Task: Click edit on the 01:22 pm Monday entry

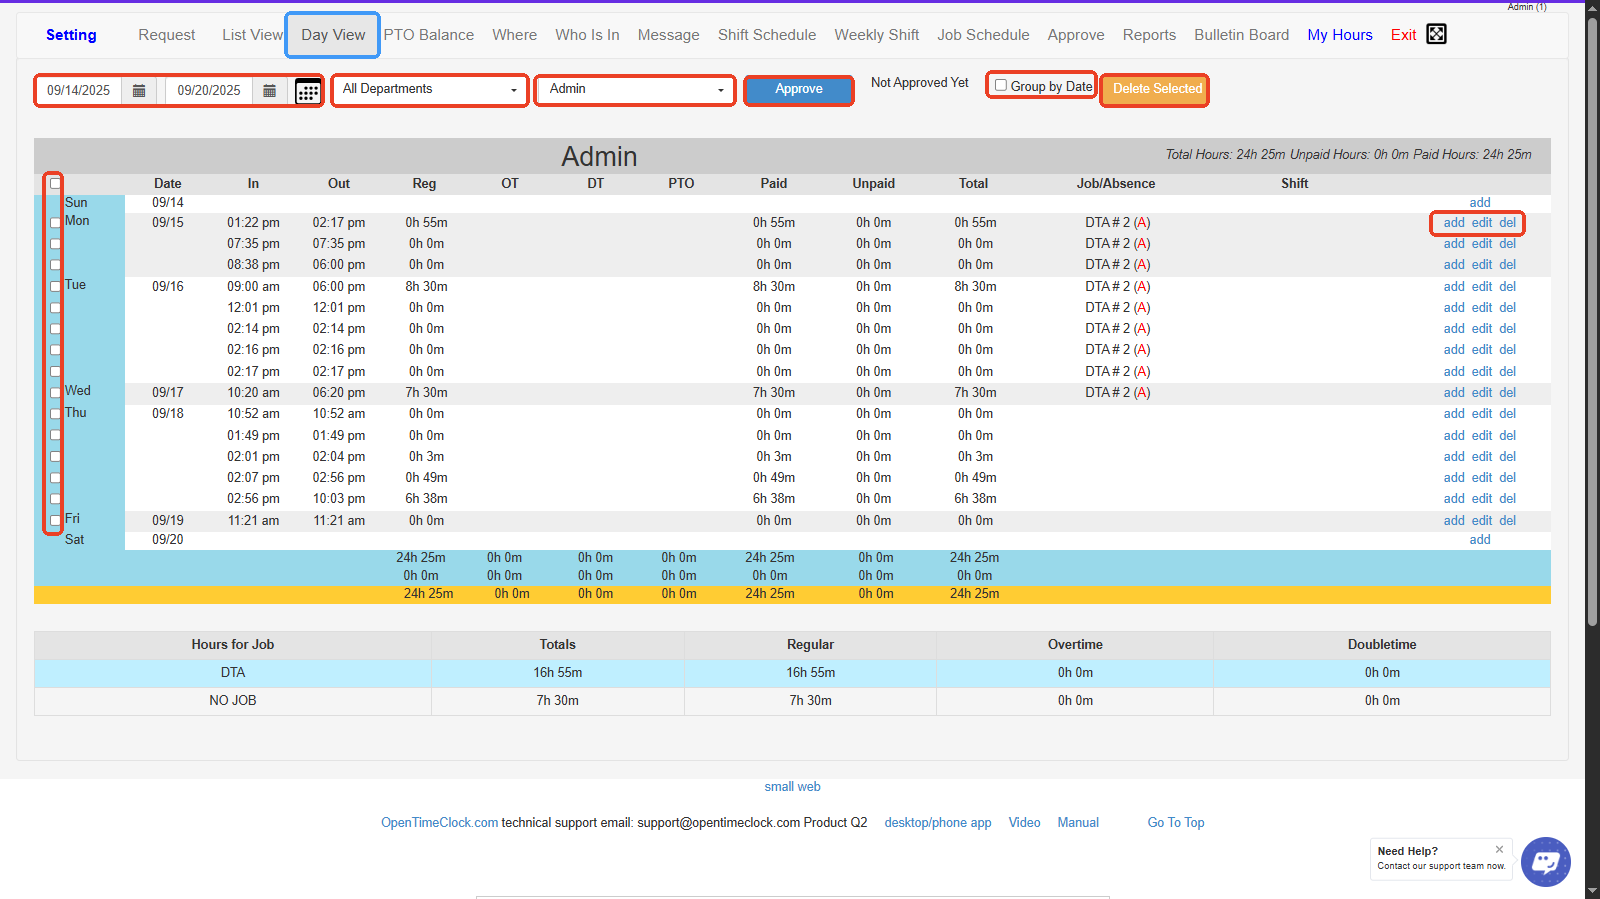Action: [x=1481, y=223]
